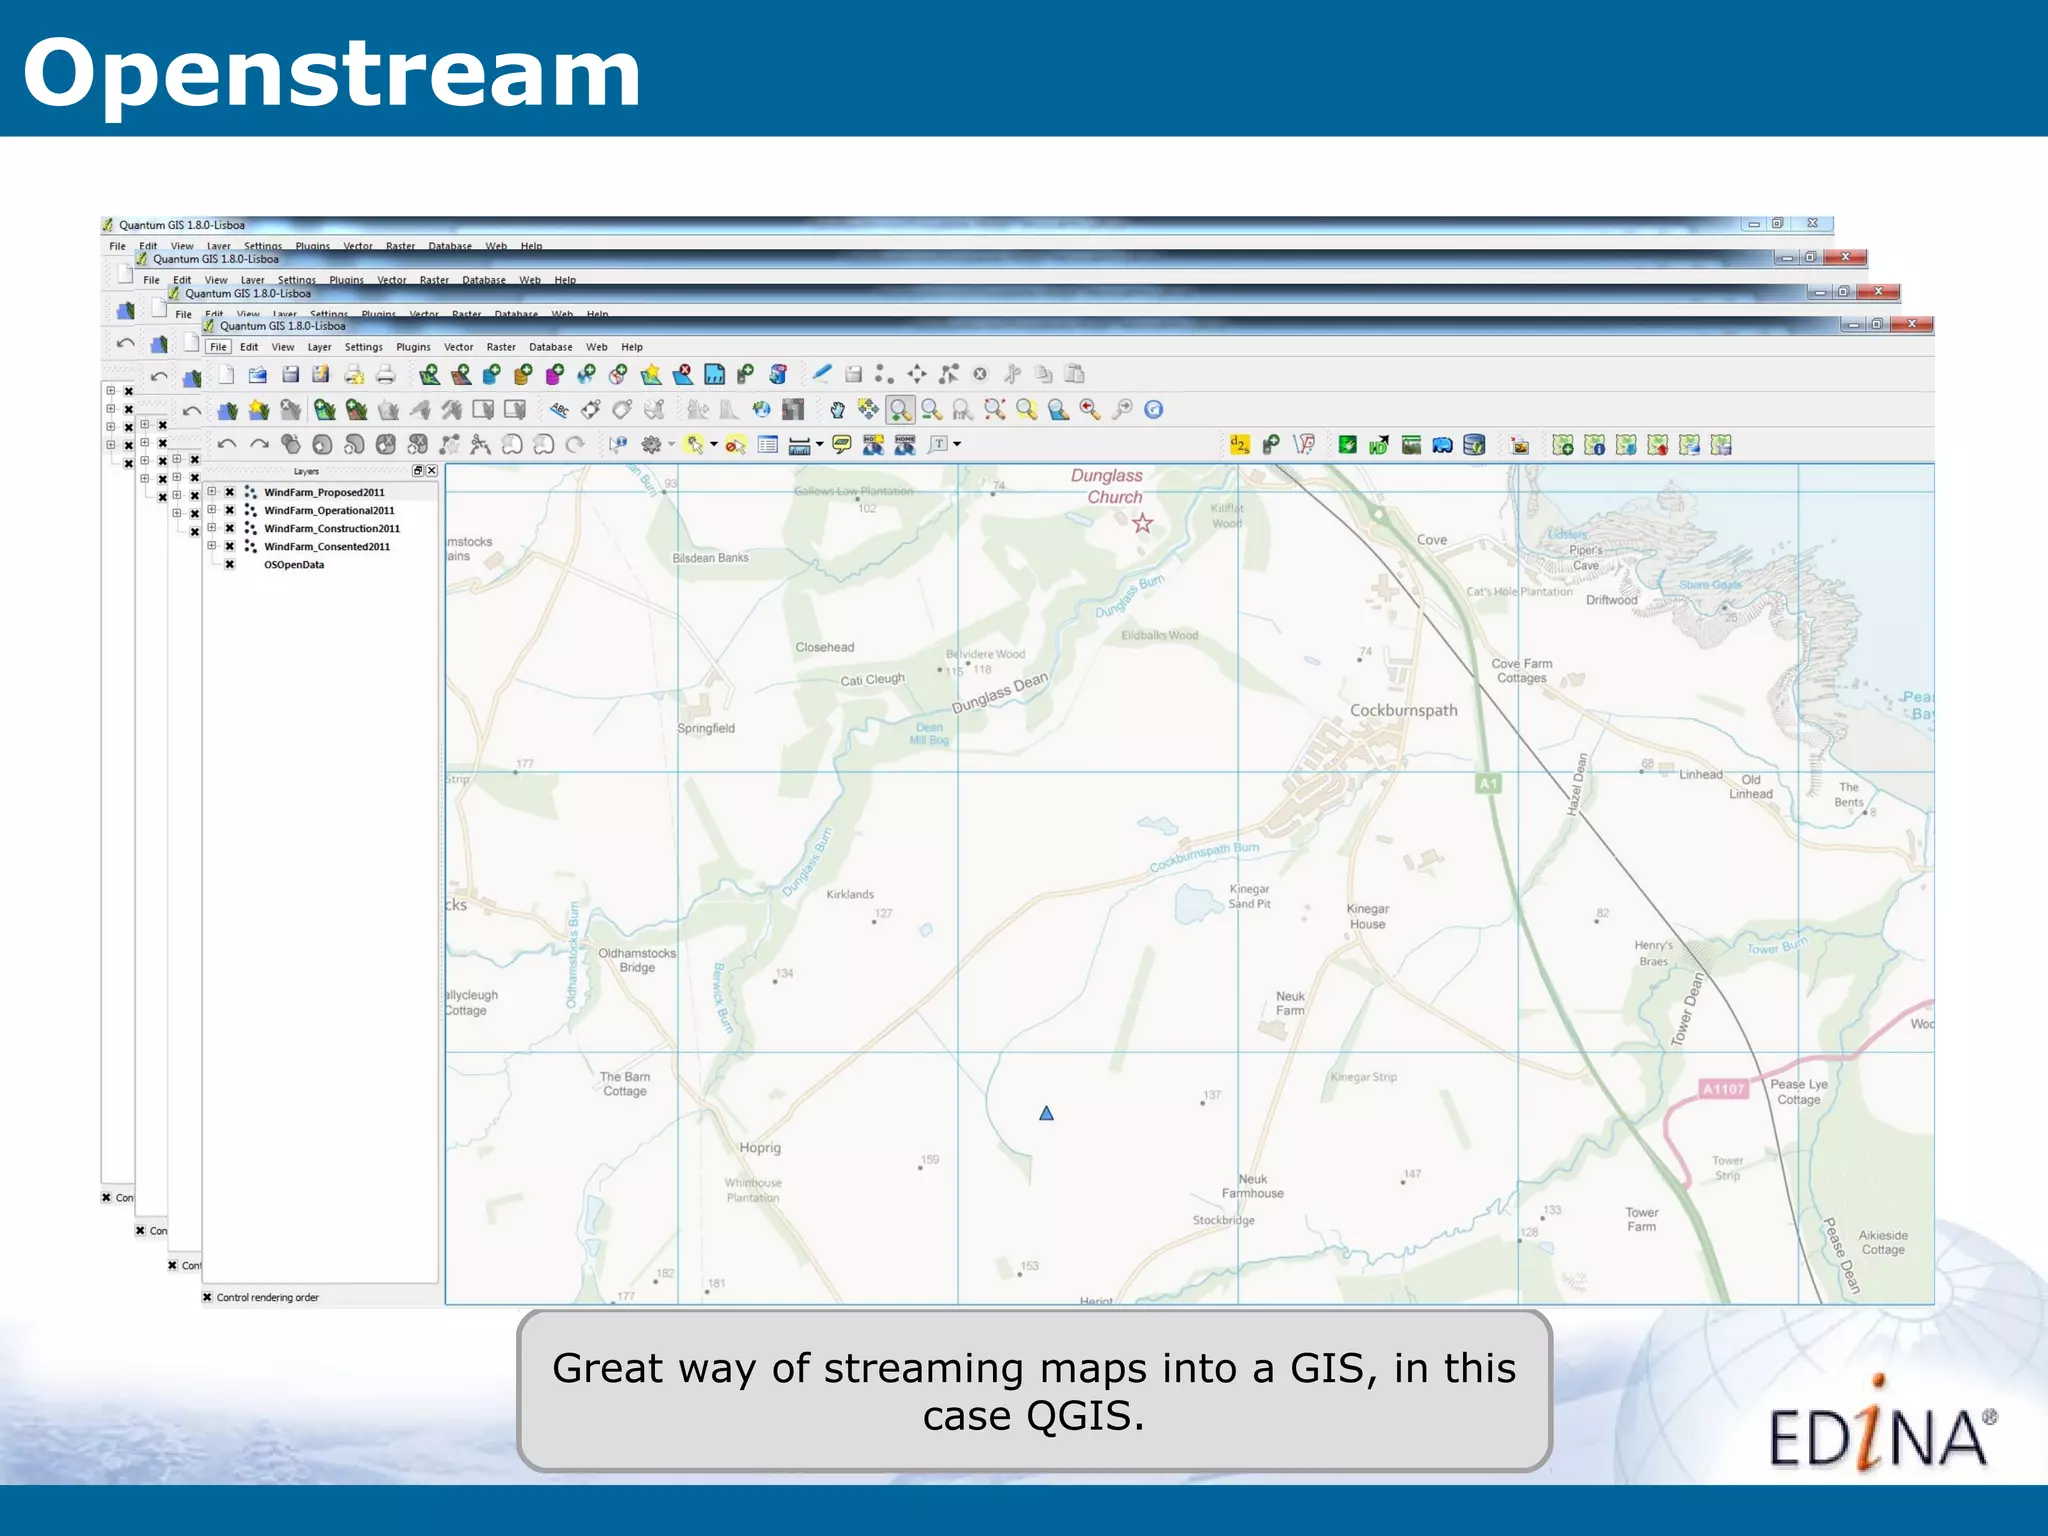Click the yellow d2s plugin icon

click(x=1239, y=445)
